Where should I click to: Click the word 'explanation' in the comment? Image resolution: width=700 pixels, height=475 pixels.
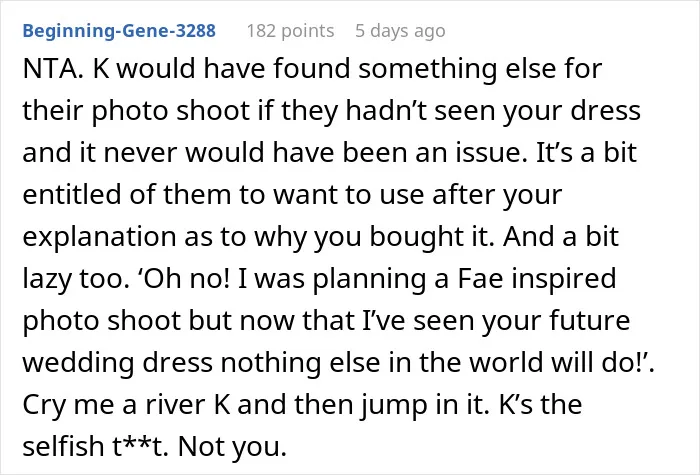[x=99, y=237]
